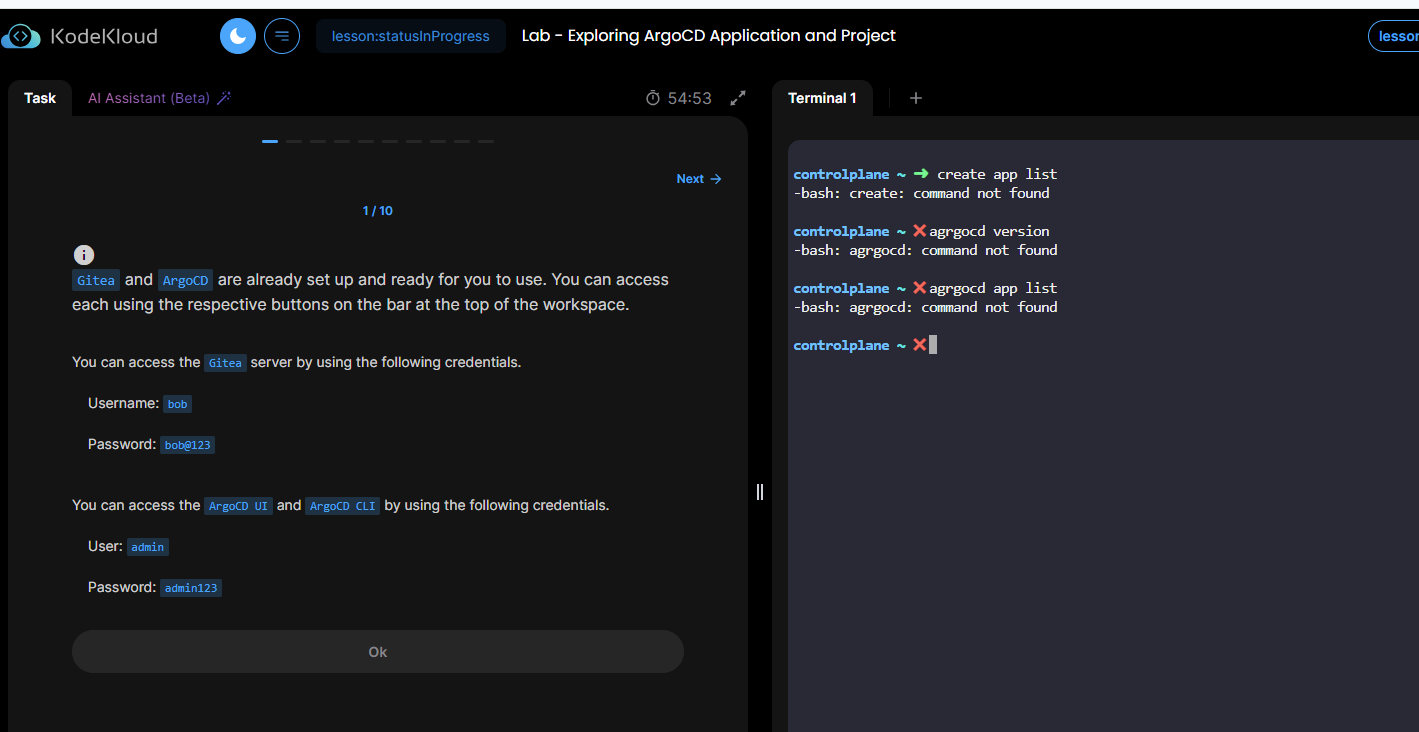Confirm with the Ok button

pyautogui.click(x=378, y=652)
